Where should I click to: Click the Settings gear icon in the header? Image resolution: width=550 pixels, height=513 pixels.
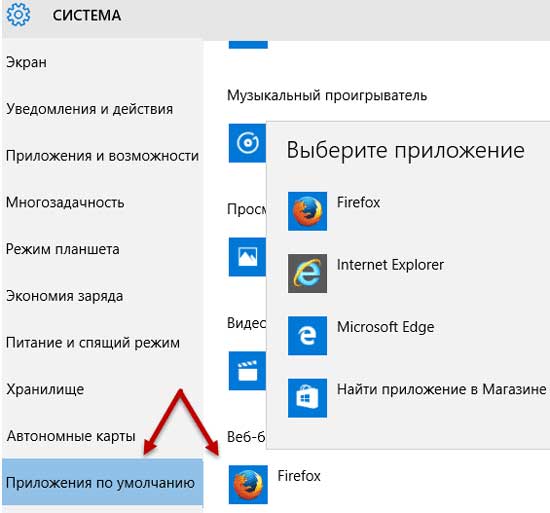18,14
